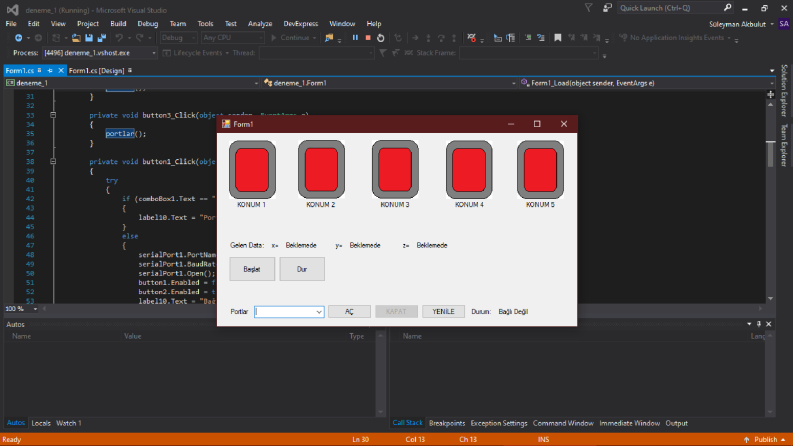The height and width of the screenshot is (446, 793).
Task: Open the deneme_1 project scope dropdown
Action: point(132,83)
